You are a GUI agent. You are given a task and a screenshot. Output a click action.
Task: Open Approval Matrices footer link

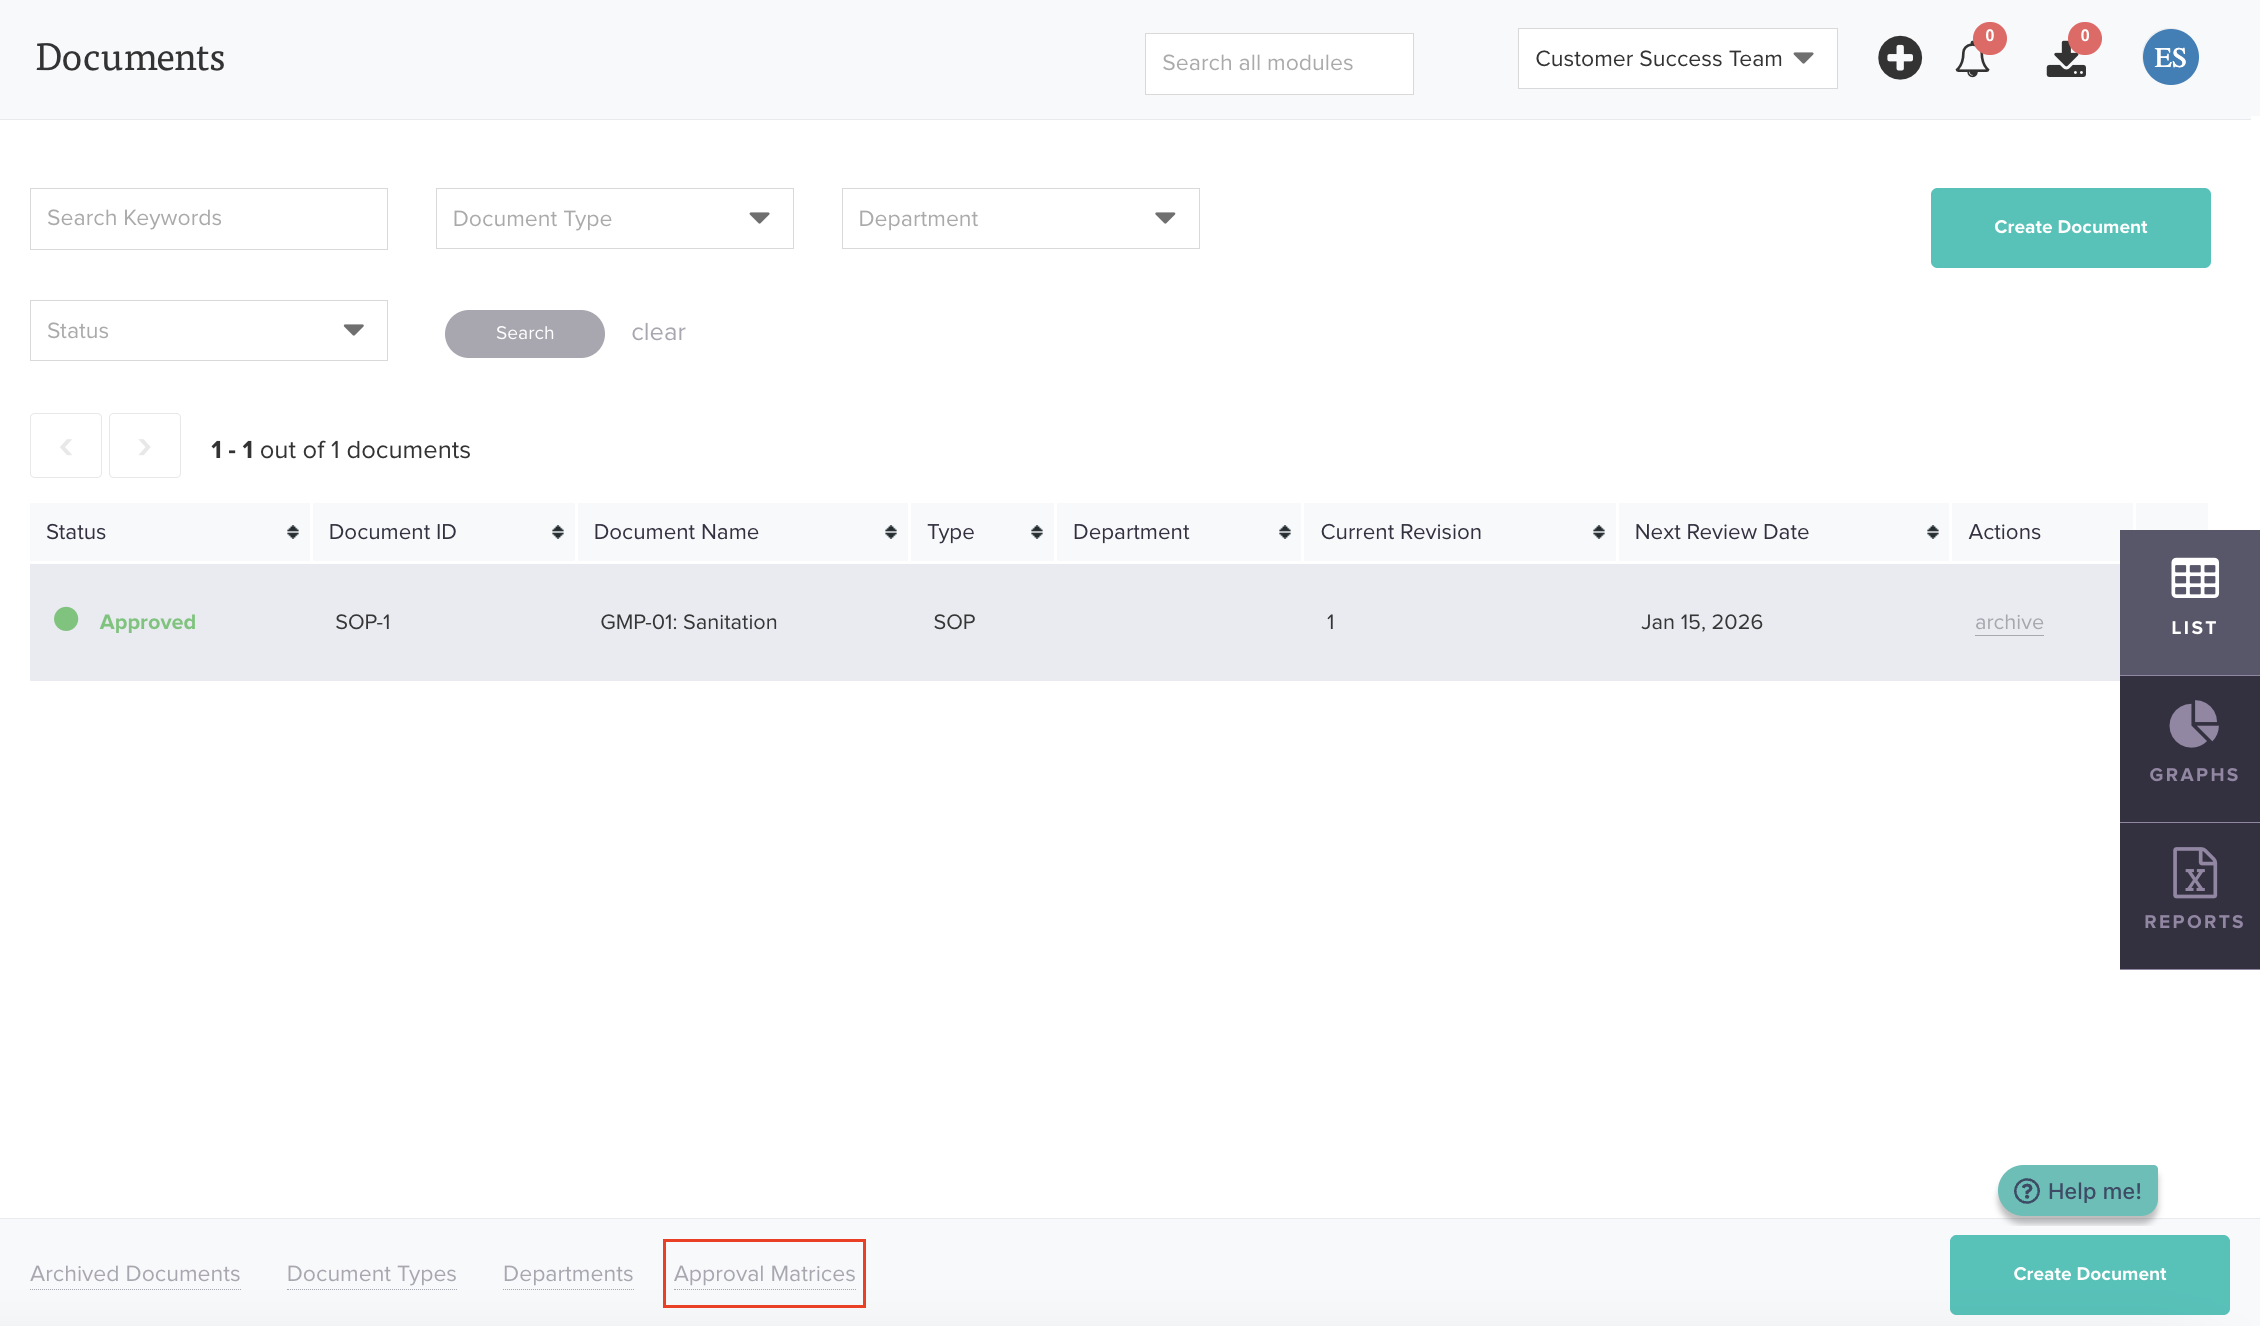(x=764, y=1273)
